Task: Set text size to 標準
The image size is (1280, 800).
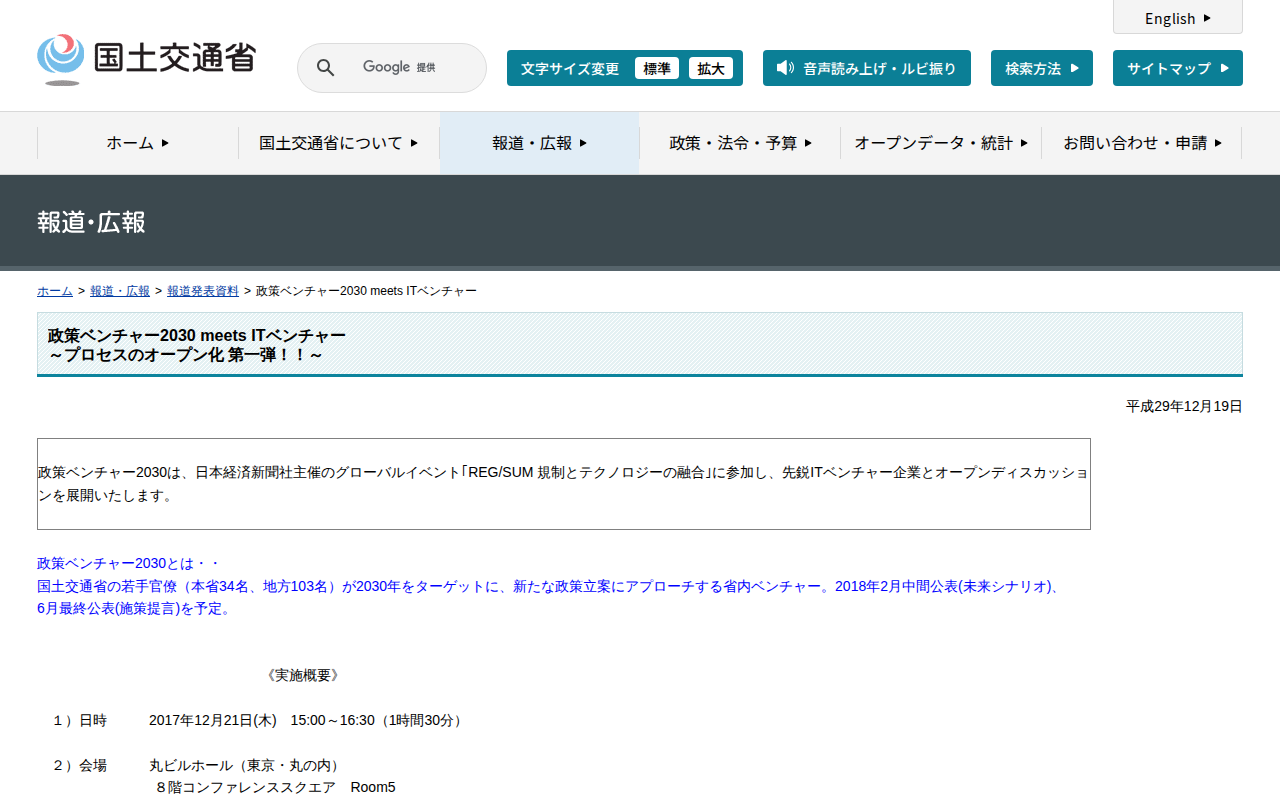Action: (657, 68)
